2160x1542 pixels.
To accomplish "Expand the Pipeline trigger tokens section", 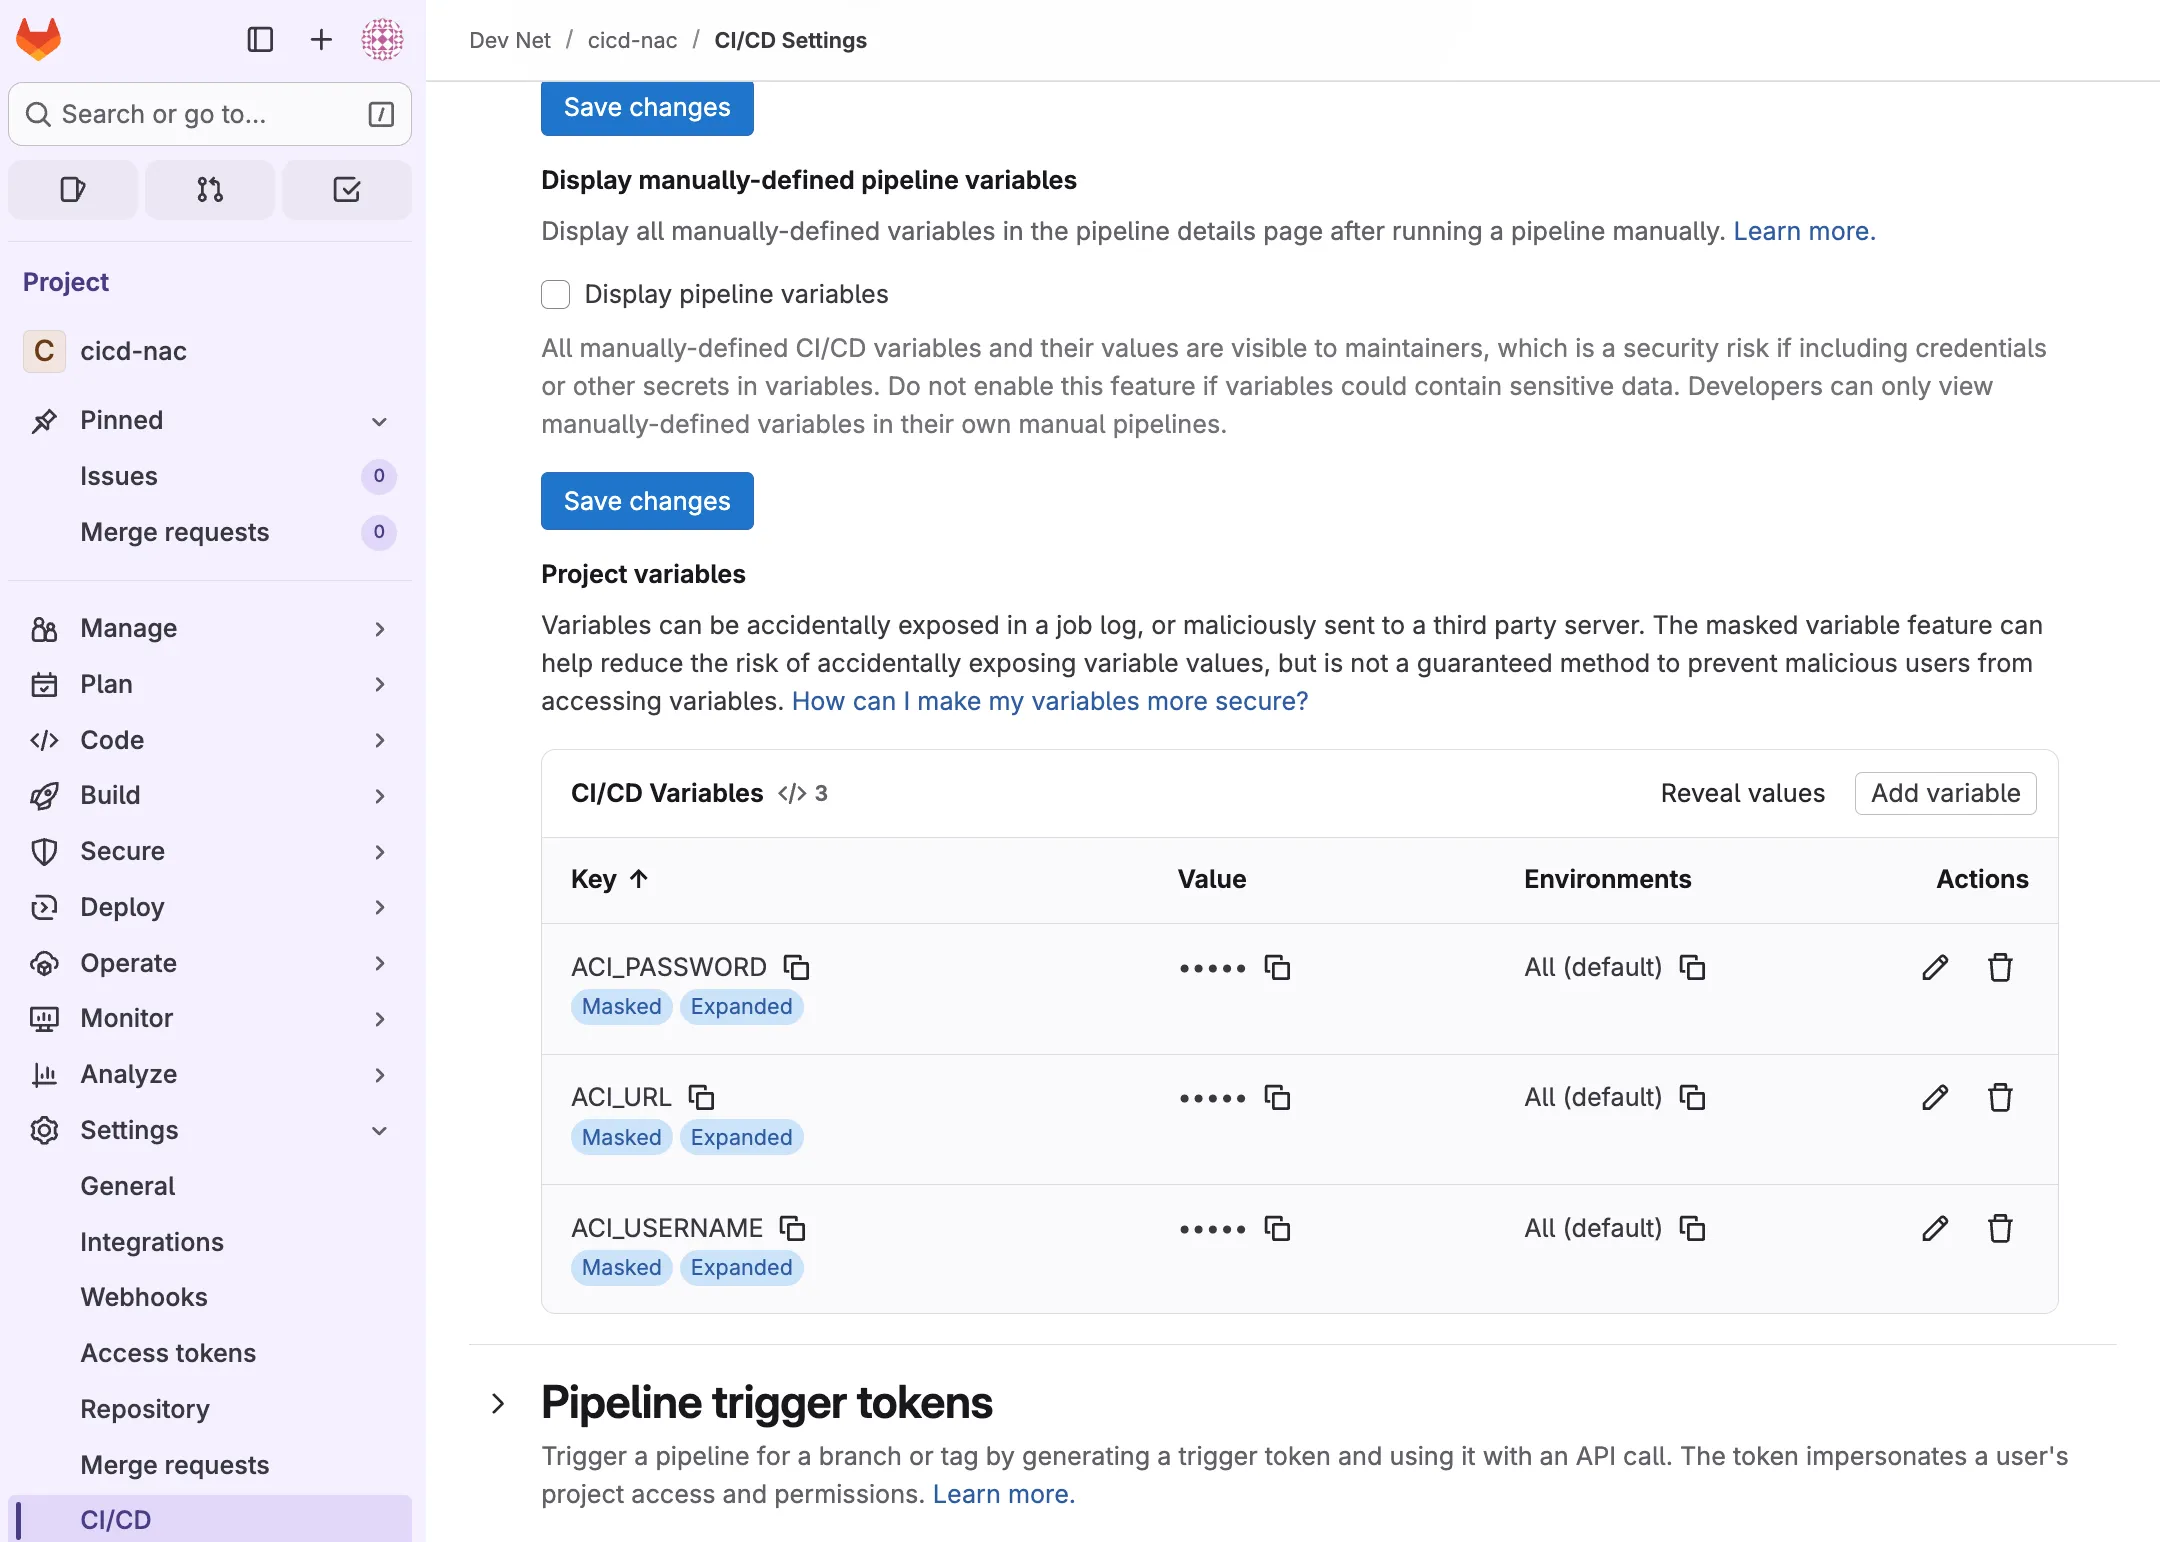I will click(x=498, y=1403).
